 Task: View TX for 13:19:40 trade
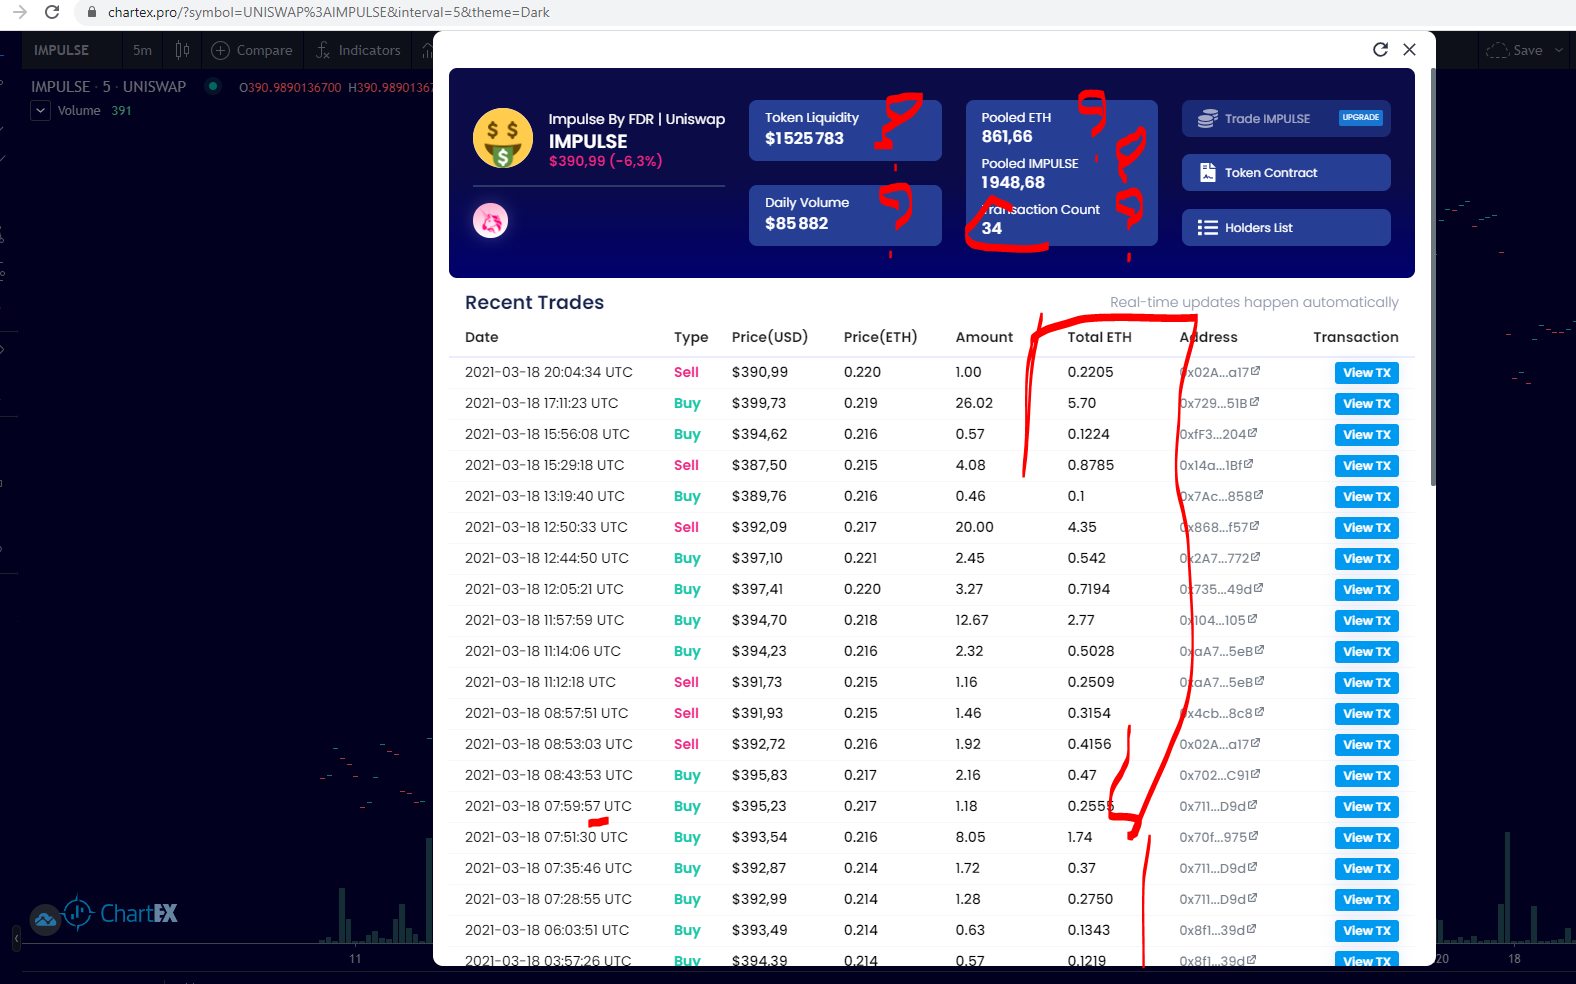click(1367, 497)
